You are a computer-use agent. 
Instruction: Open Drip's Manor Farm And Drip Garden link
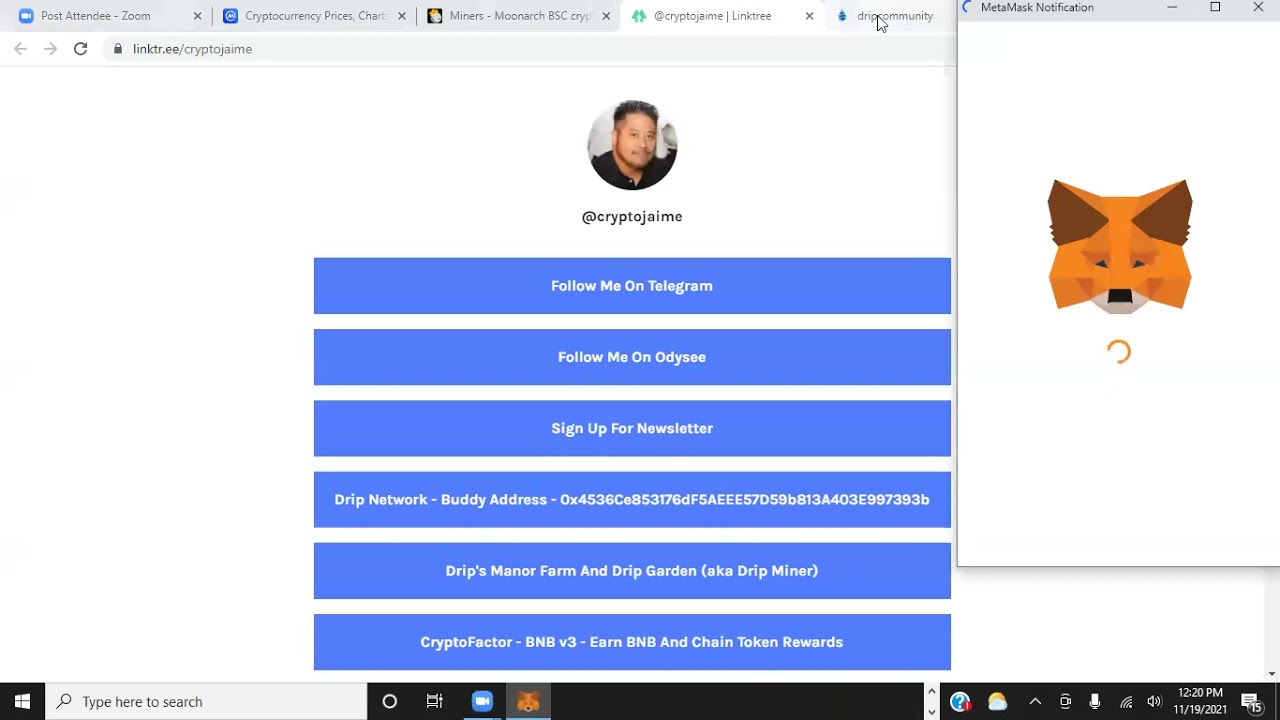(632, 571)
